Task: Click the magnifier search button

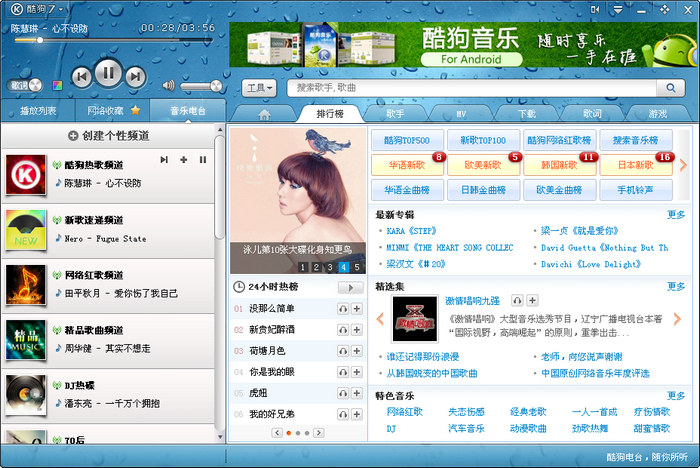Action: [671, 88]
